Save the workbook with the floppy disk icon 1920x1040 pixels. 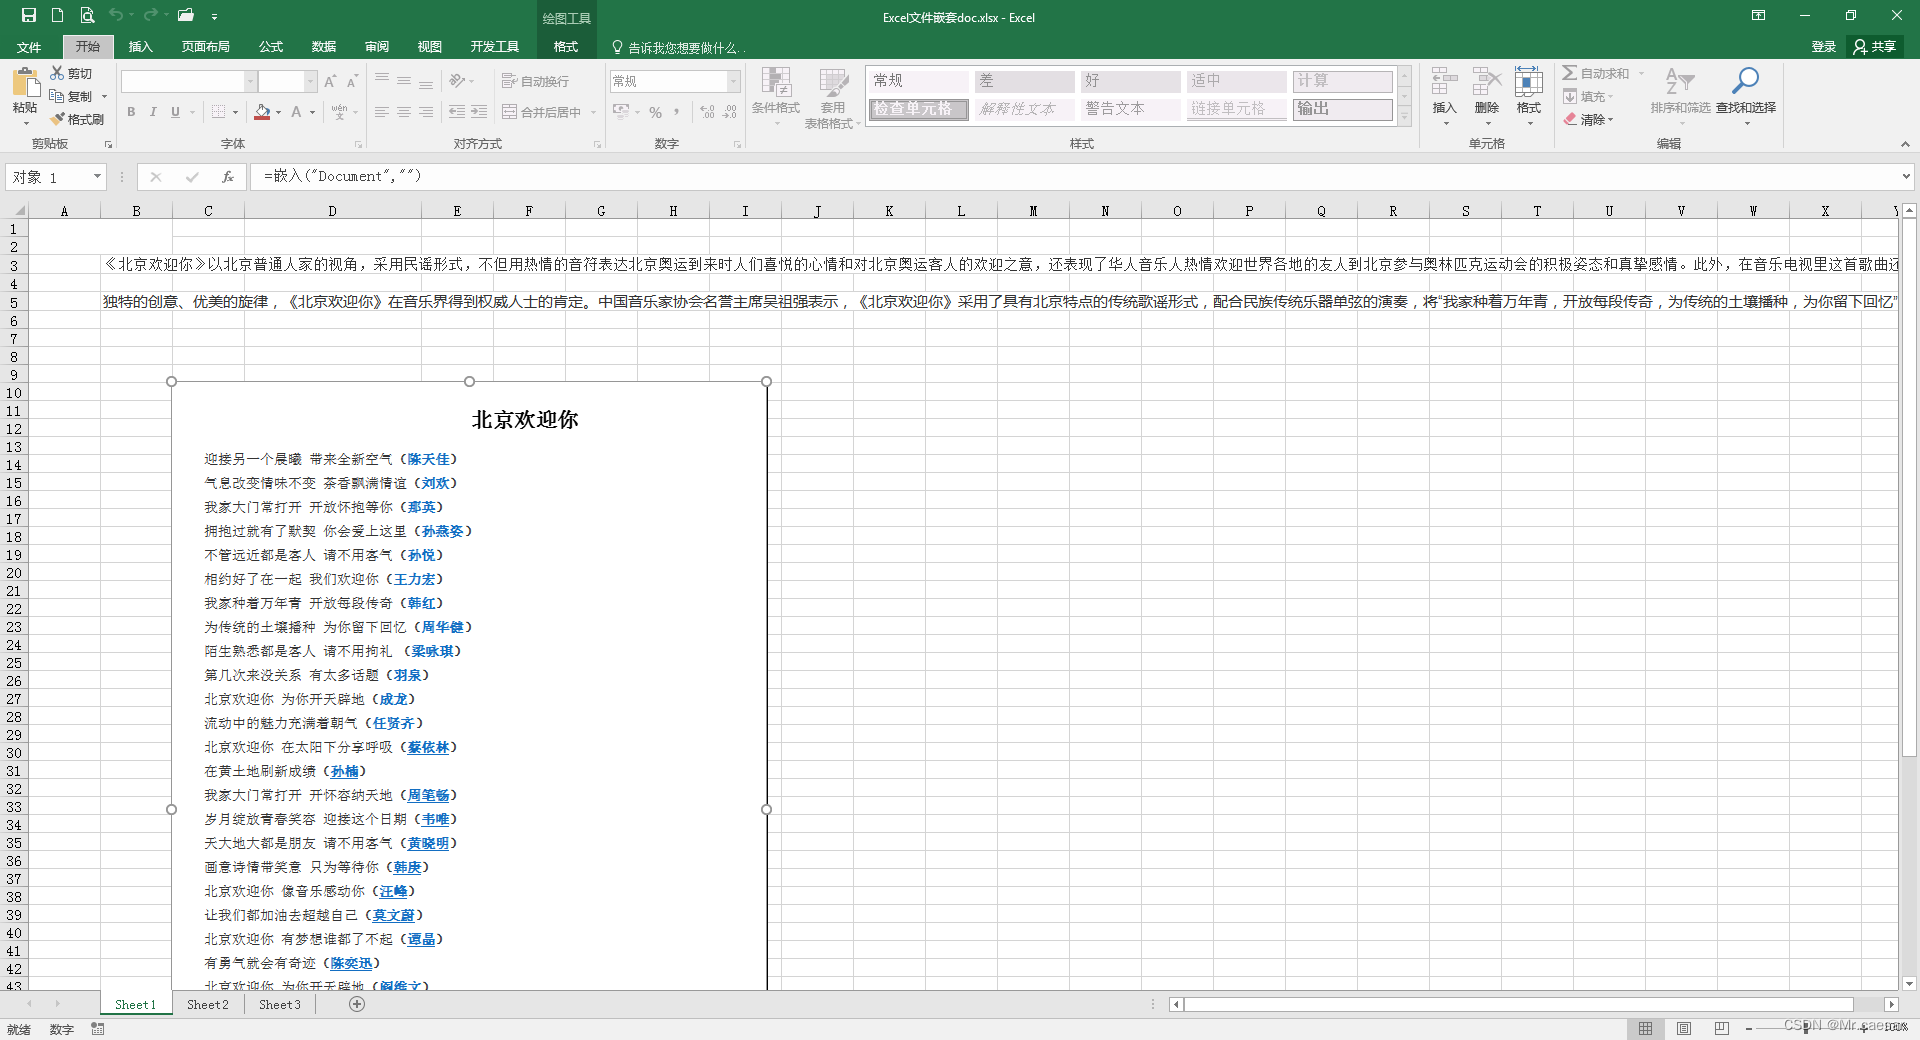coord(28,15)
